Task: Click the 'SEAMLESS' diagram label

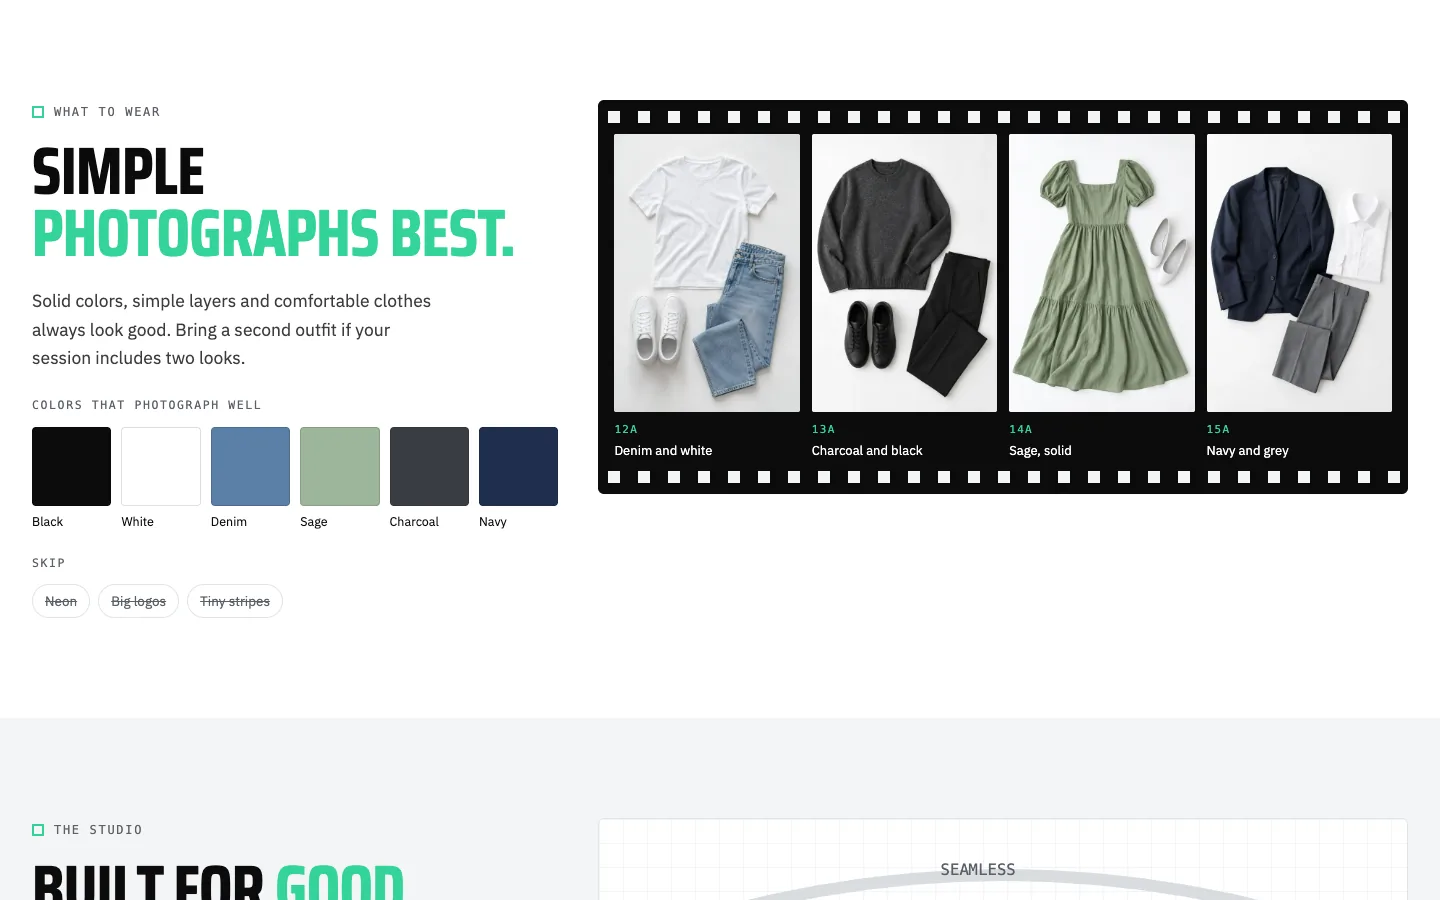Action: 978,870
